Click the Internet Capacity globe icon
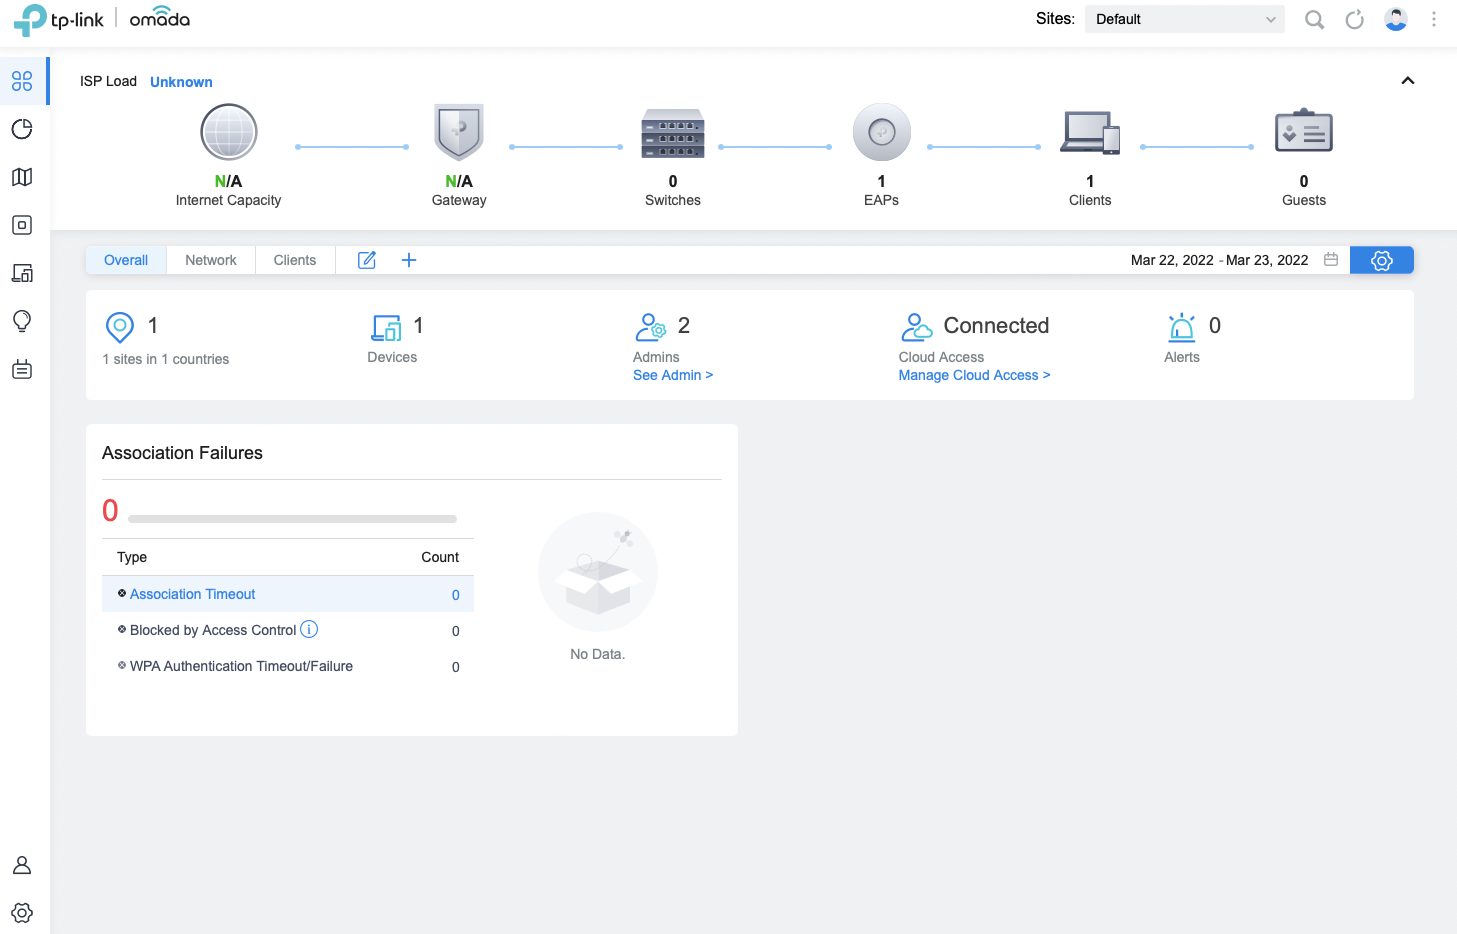 pyautogui.click(x=229, y=132)
